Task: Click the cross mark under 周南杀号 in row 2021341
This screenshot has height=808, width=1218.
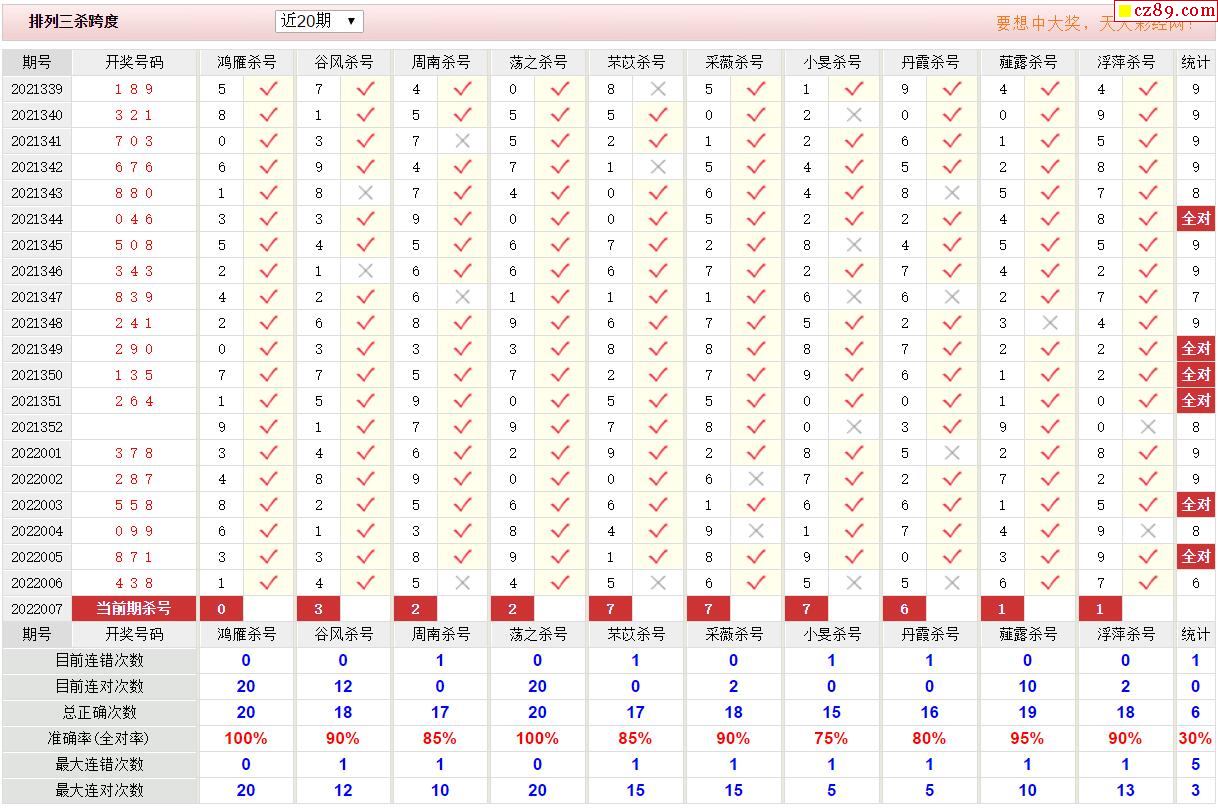Action: (x=462, y=141)
